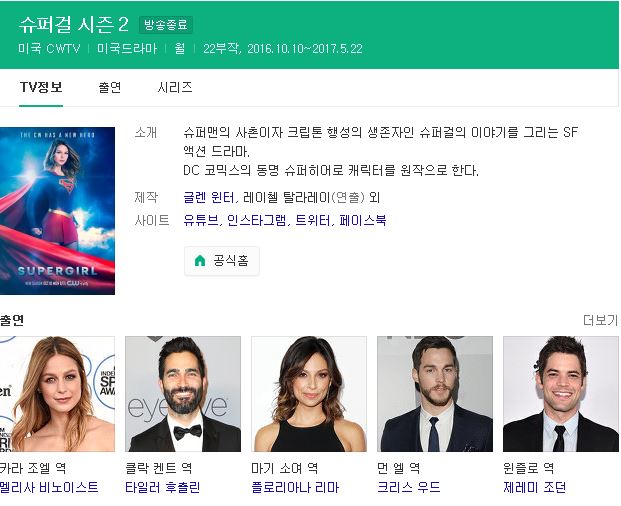
Task: Open the 공식홈 official site button
Action: 222,261
